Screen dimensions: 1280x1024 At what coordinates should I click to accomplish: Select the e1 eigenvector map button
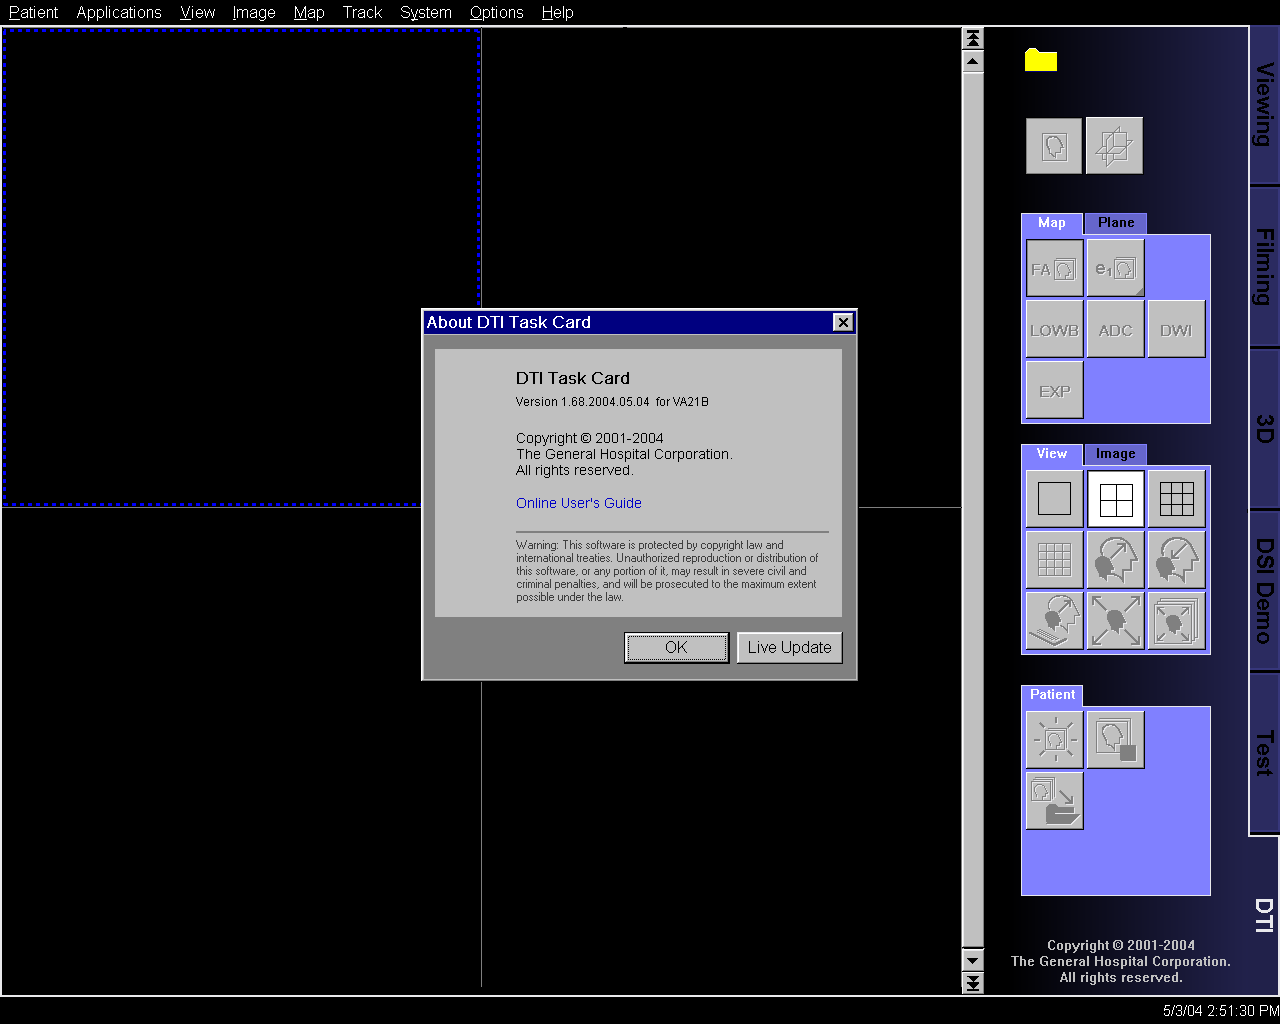click(x=1115, y=268)
